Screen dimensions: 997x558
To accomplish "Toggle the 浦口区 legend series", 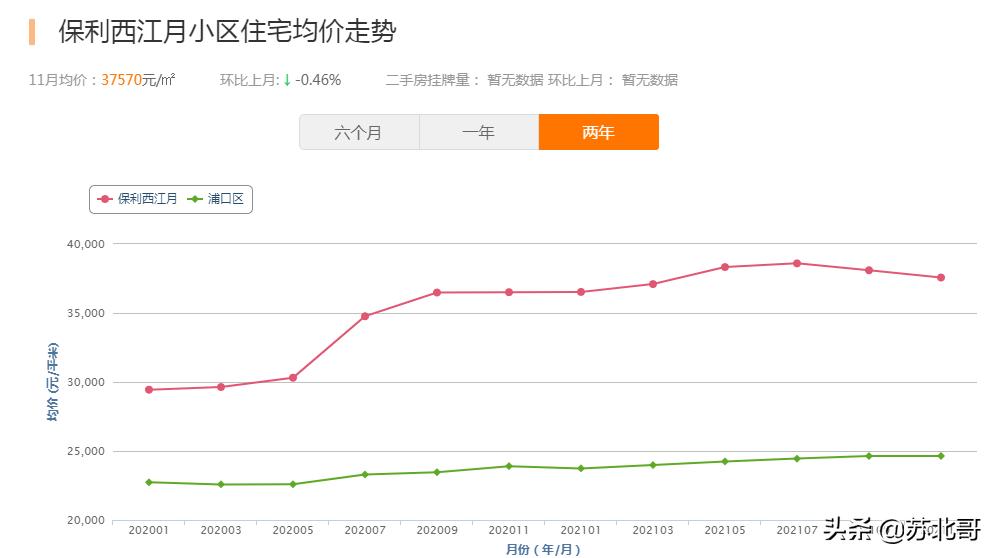I will [216, 199].
